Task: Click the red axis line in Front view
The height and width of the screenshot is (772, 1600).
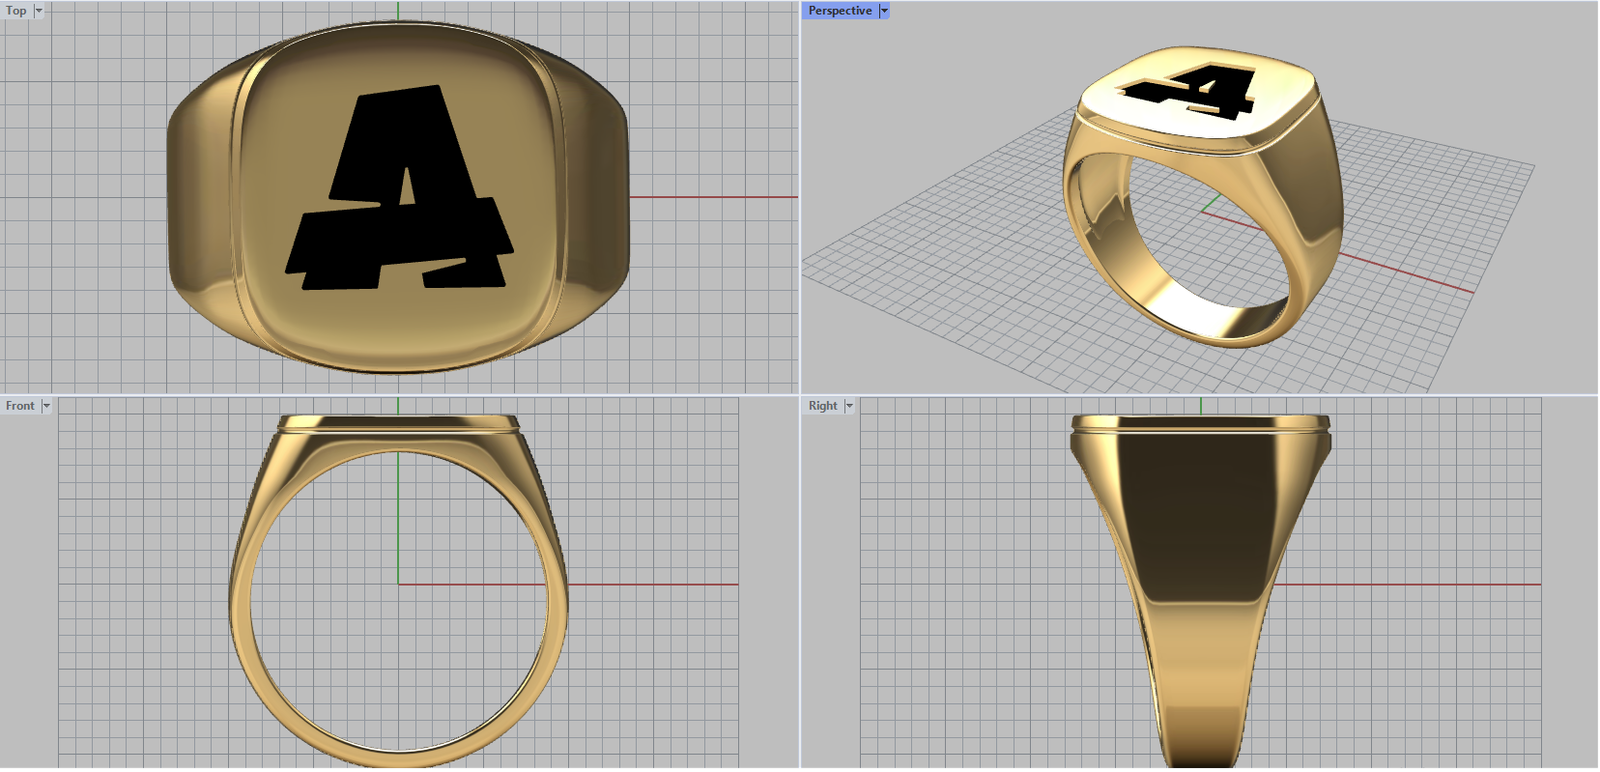Action: point(650,584)
